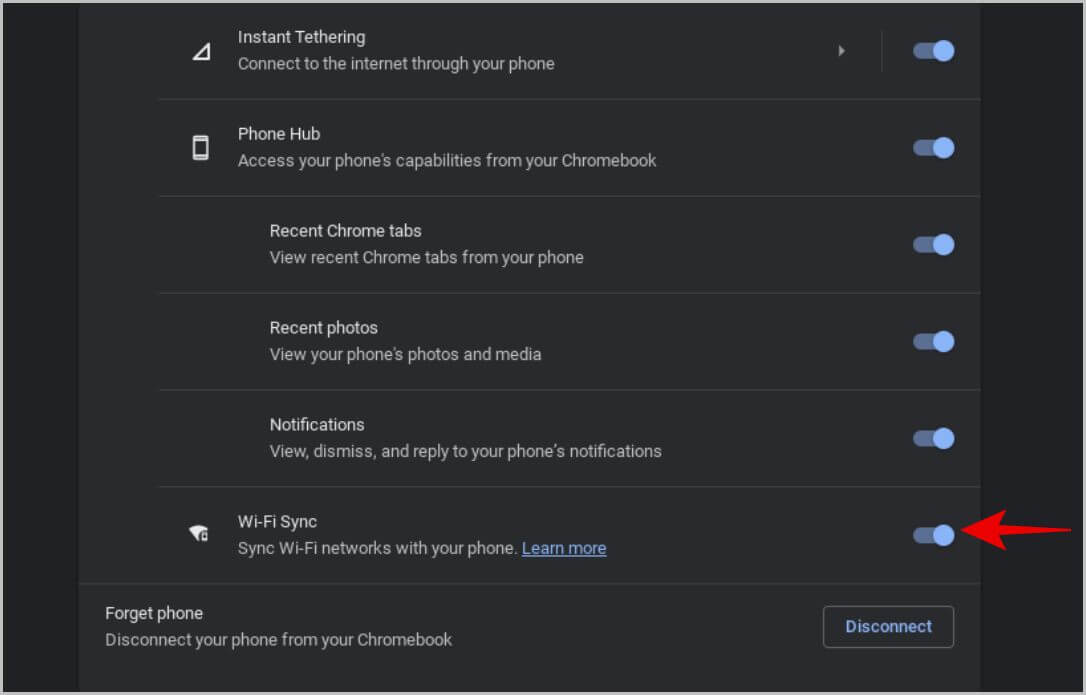
Task: Click 'Access your phone's capabilities' description
Action: click(x=447, y=161)
